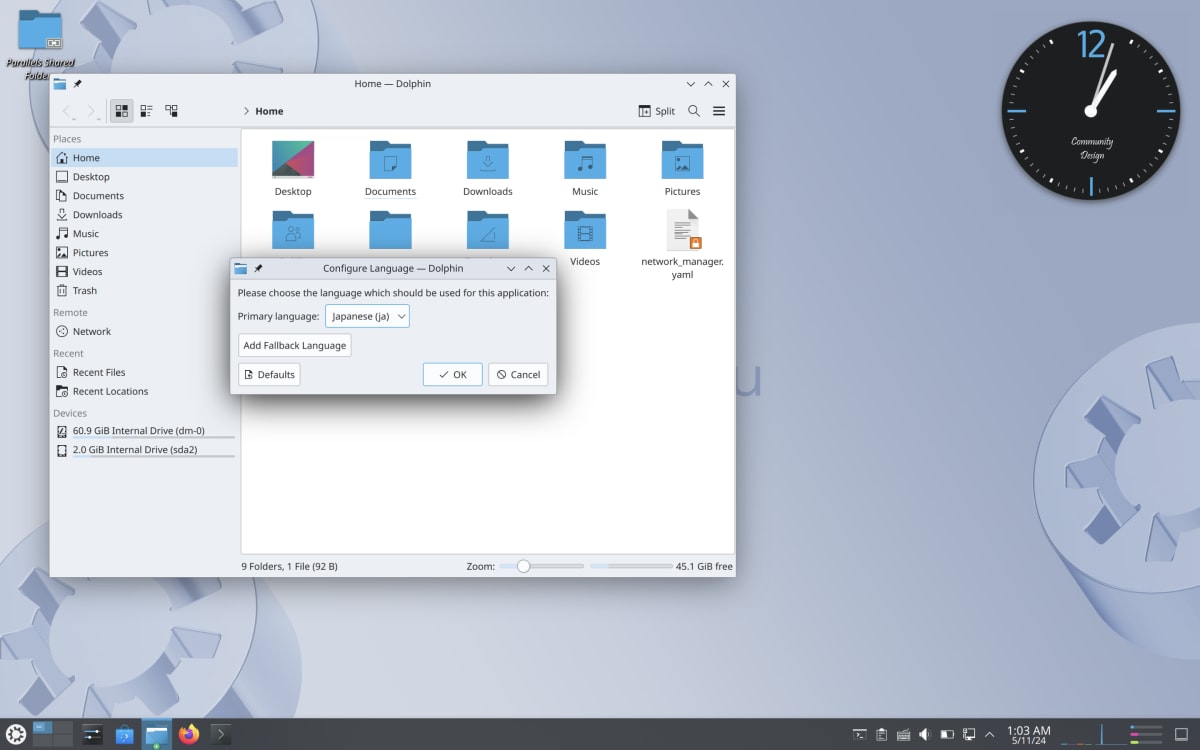Open Recent Locations in sidebar
1200x750 pixels.
[145, 391]
